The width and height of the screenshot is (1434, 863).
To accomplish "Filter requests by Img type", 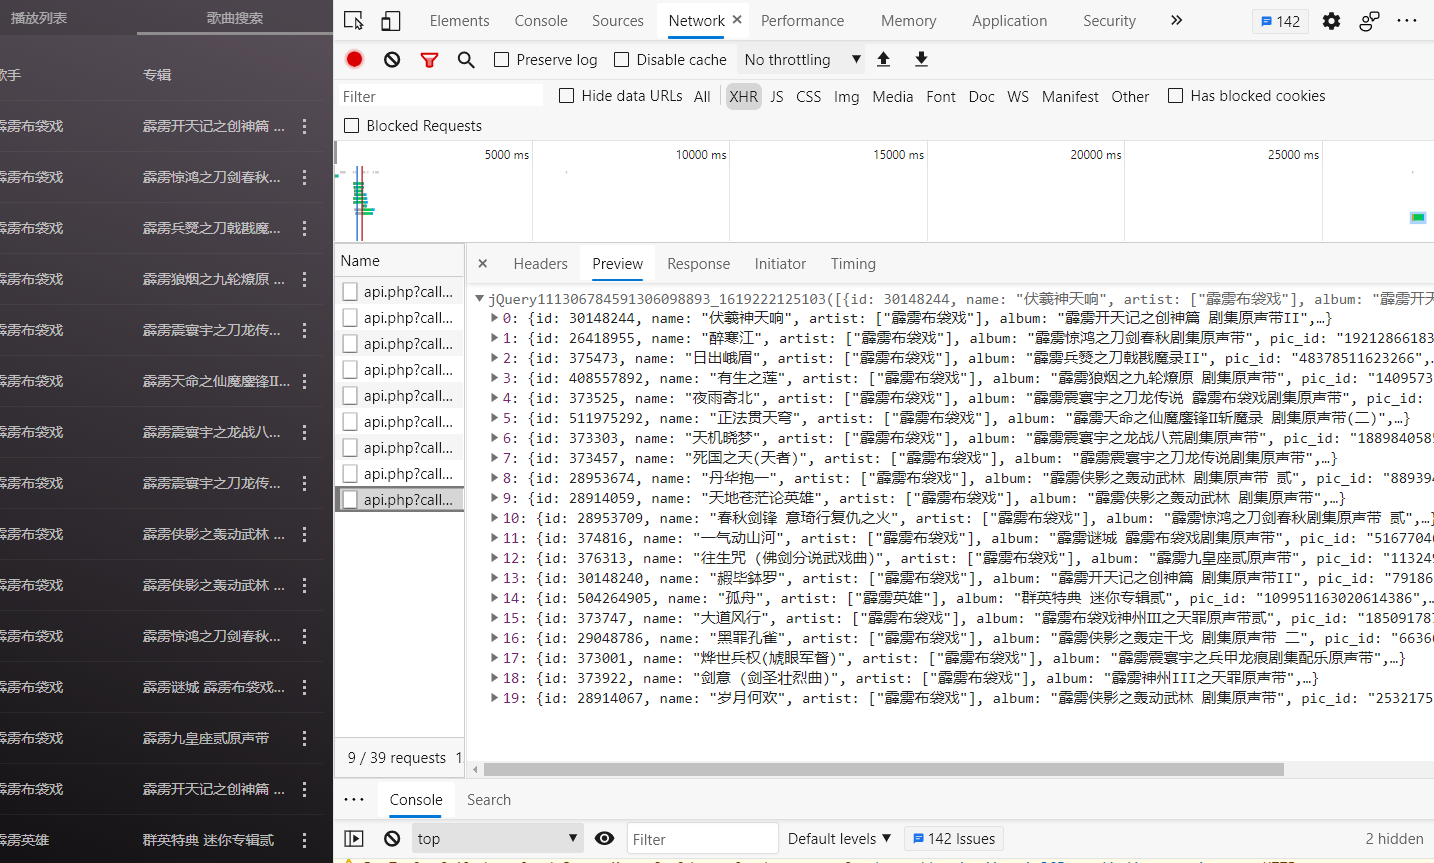I will (x=846, y=96).
